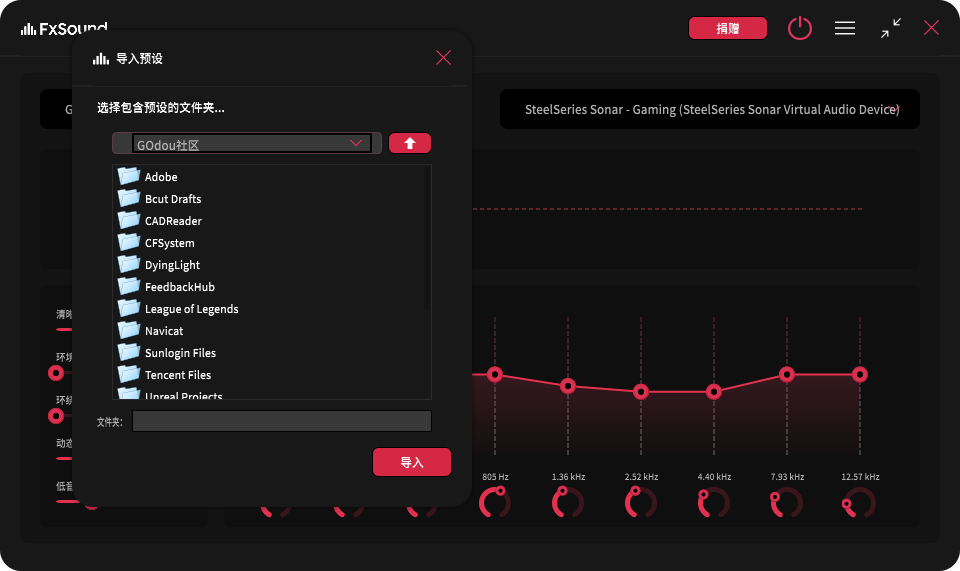This screenshot has width=960, height=571.
Task: Click the 4.40 kHz EQ band point
Action: [713, 392]
